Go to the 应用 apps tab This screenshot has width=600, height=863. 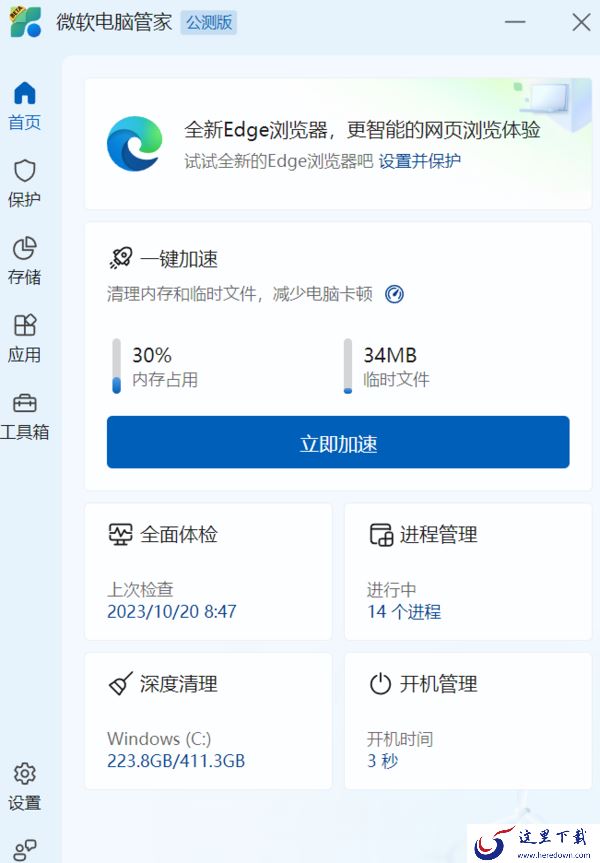point(24,338)
